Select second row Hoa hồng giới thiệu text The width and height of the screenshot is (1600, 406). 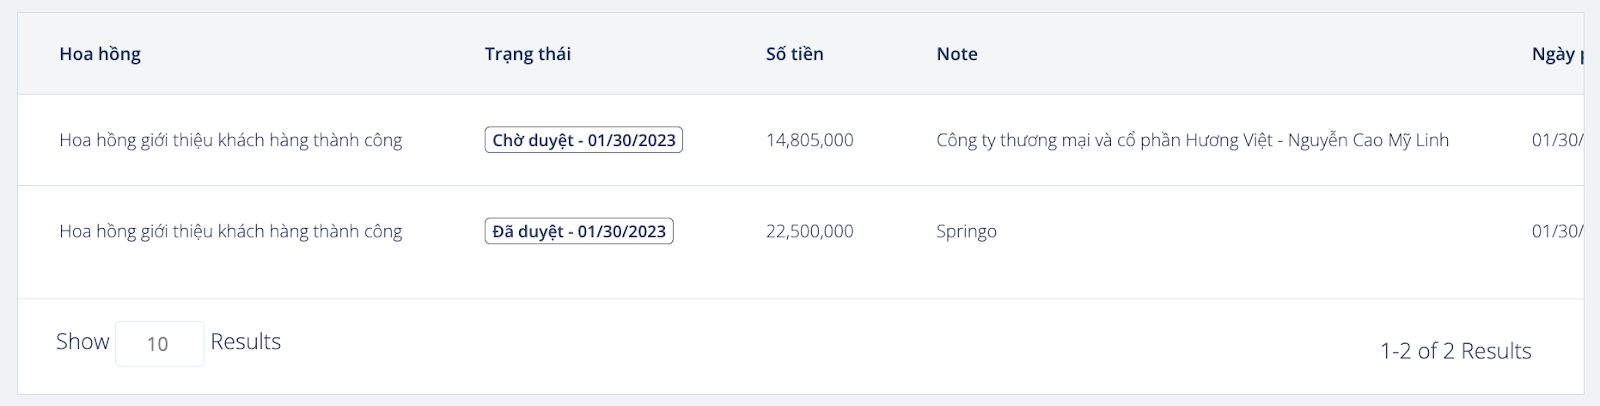(231, 231)
